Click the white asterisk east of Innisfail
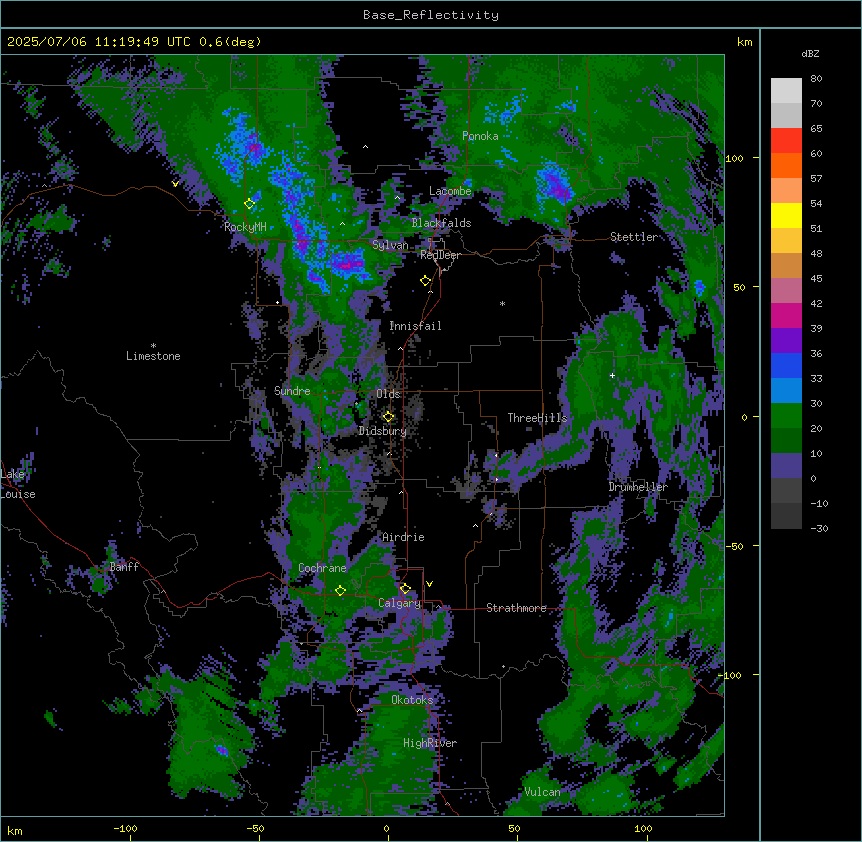Viewport: 862px width, 842px height. pos(502,304)
